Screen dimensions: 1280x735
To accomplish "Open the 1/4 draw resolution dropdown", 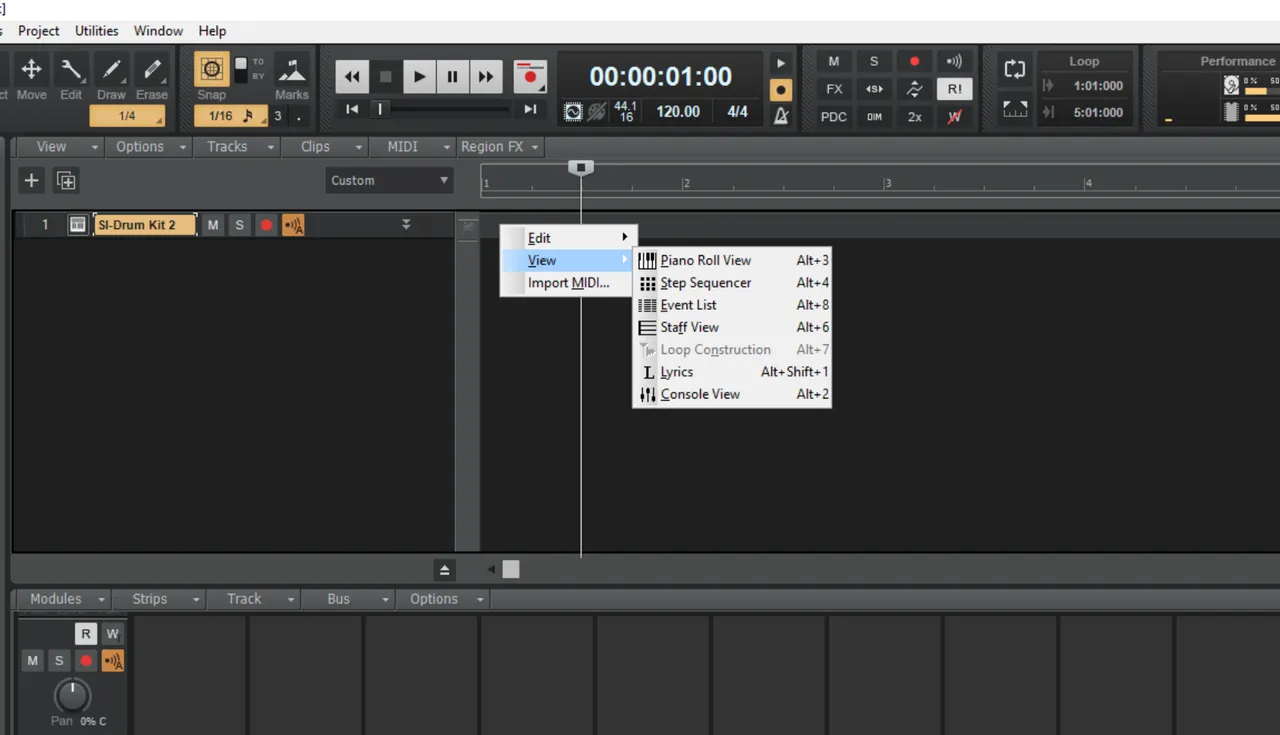I will (128, 116).
